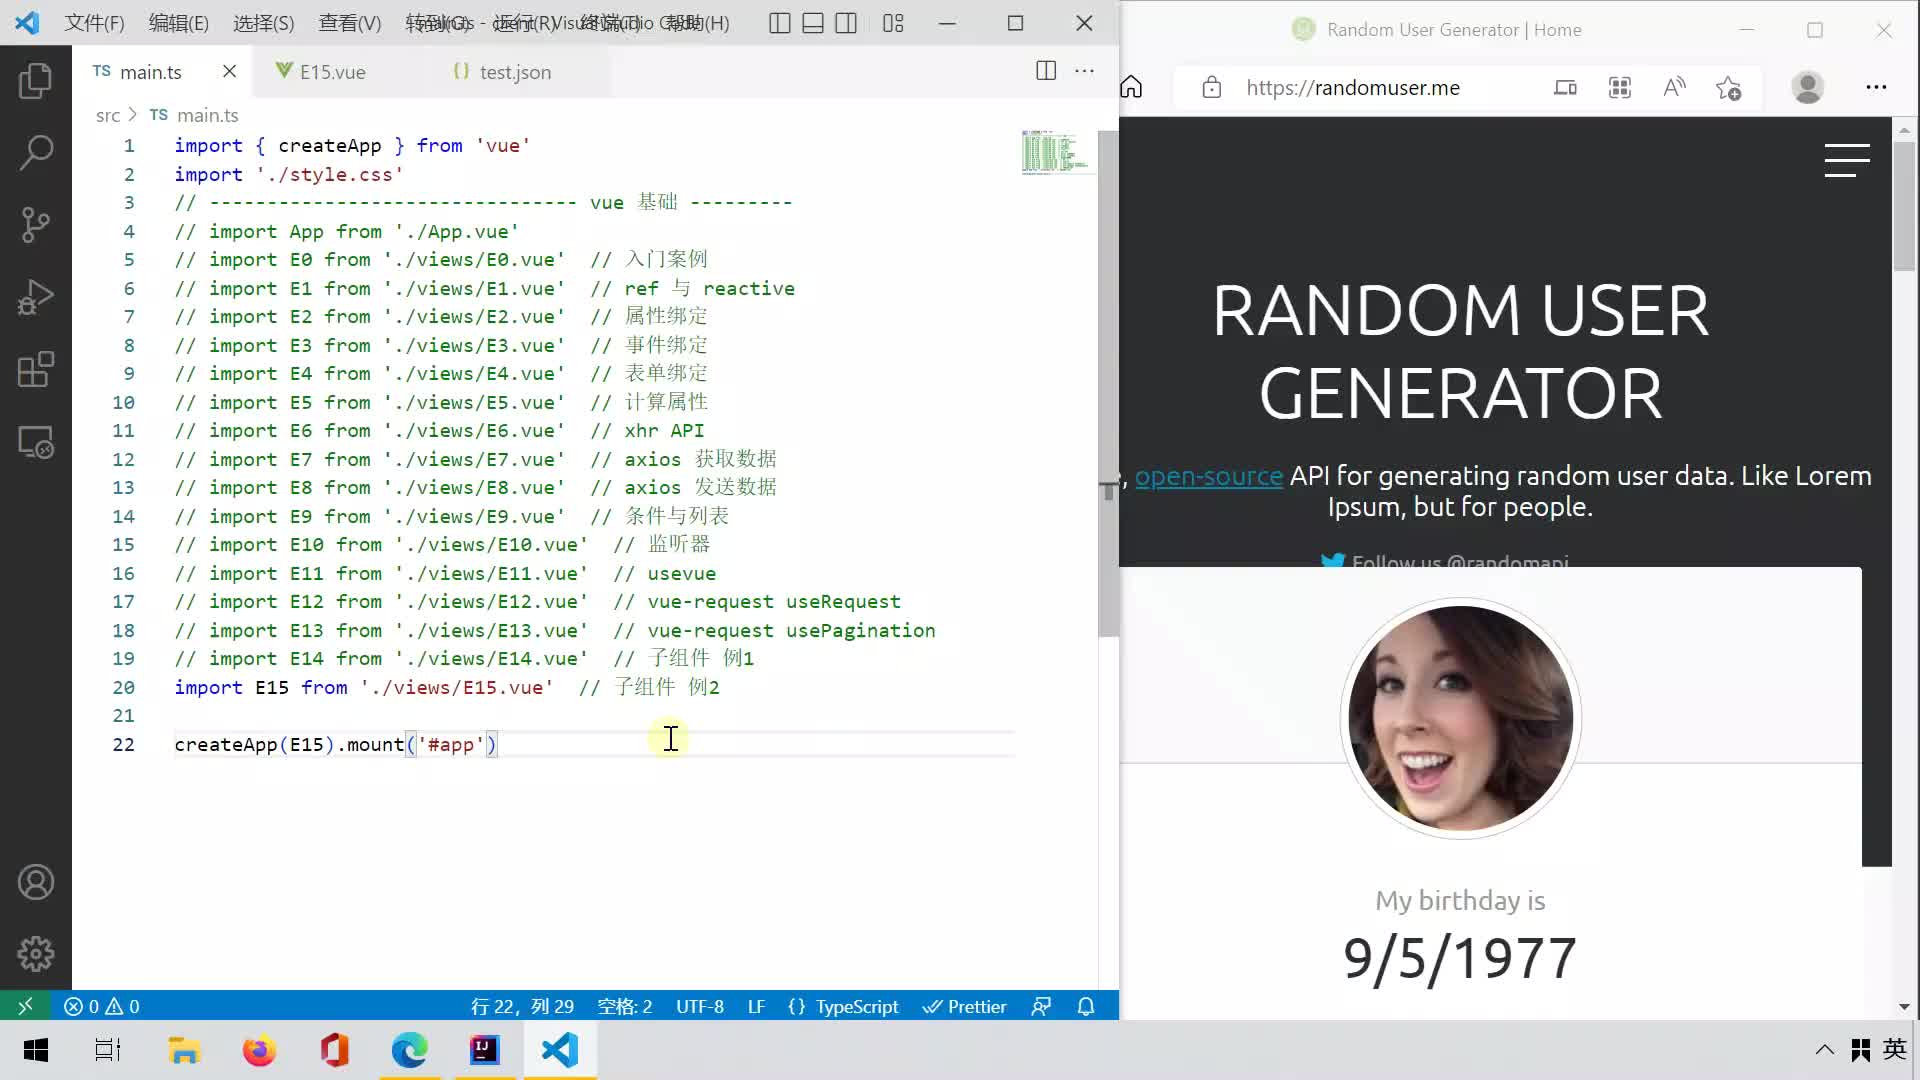
Task: Open go-to-line from 行 22, 列 29
Action: click(x=522, y=1006)
